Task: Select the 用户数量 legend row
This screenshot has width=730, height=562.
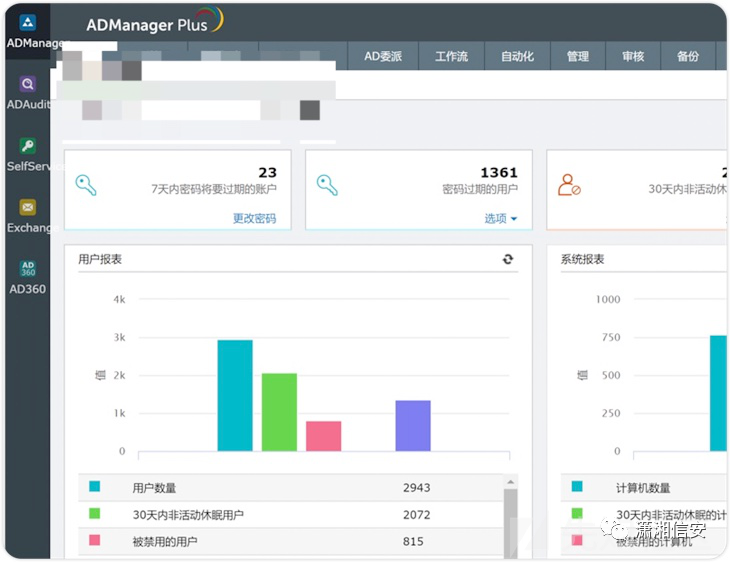Action: coord(291,488)
